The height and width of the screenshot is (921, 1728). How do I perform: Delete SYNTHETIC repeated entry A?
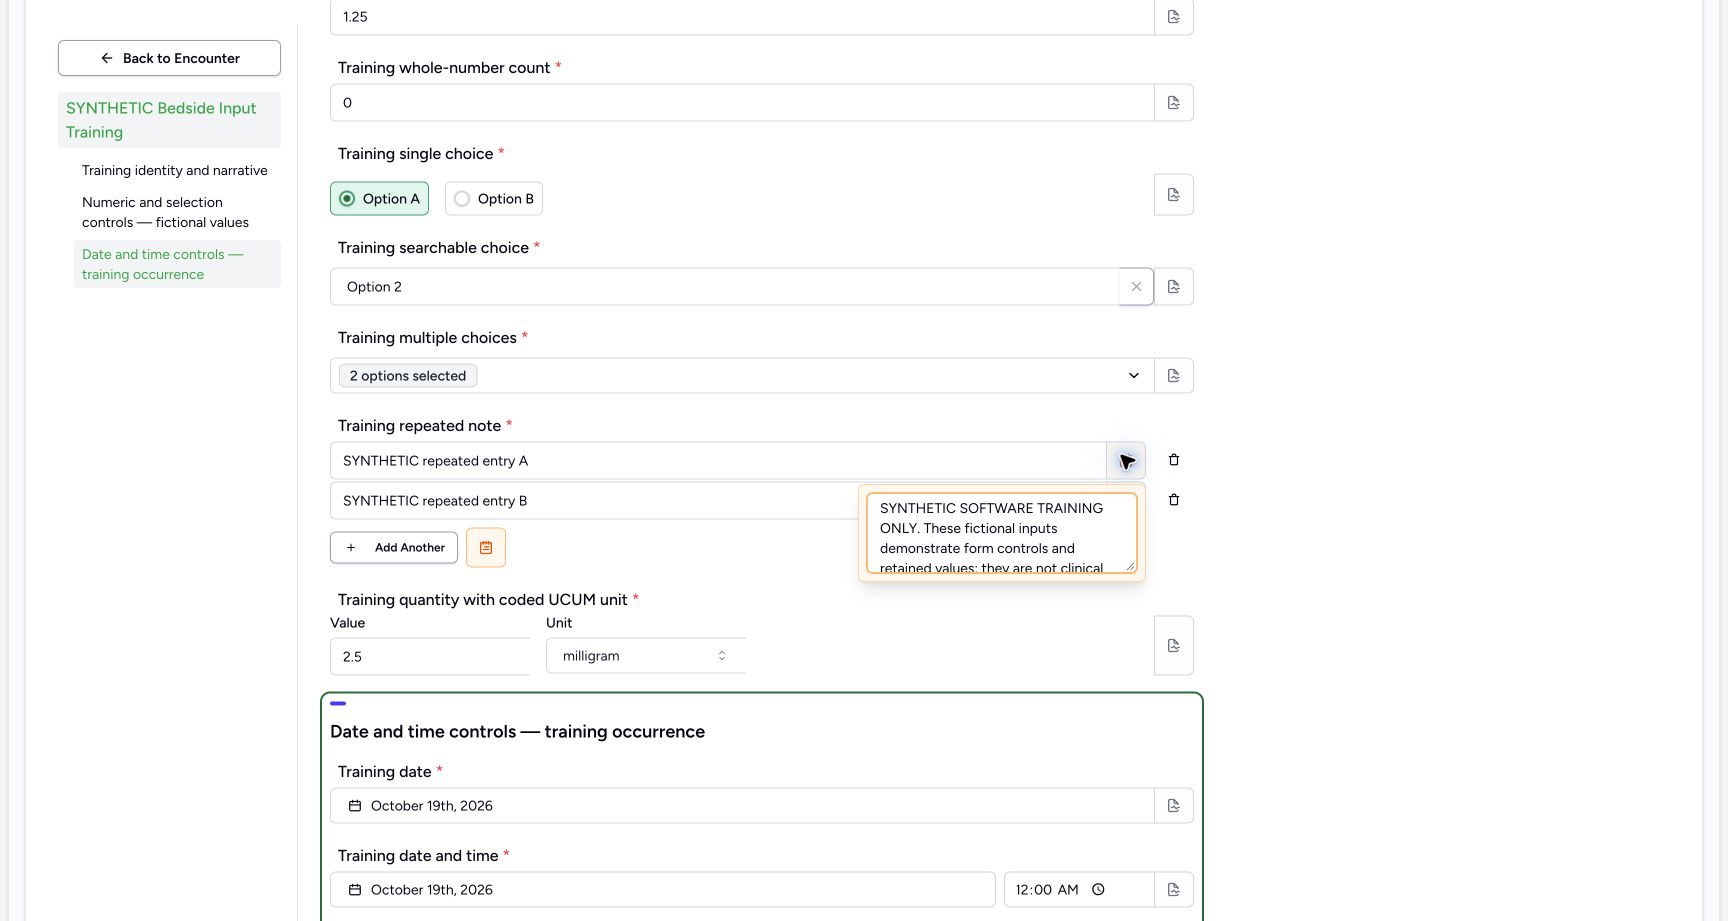[x=1174, y=460]
